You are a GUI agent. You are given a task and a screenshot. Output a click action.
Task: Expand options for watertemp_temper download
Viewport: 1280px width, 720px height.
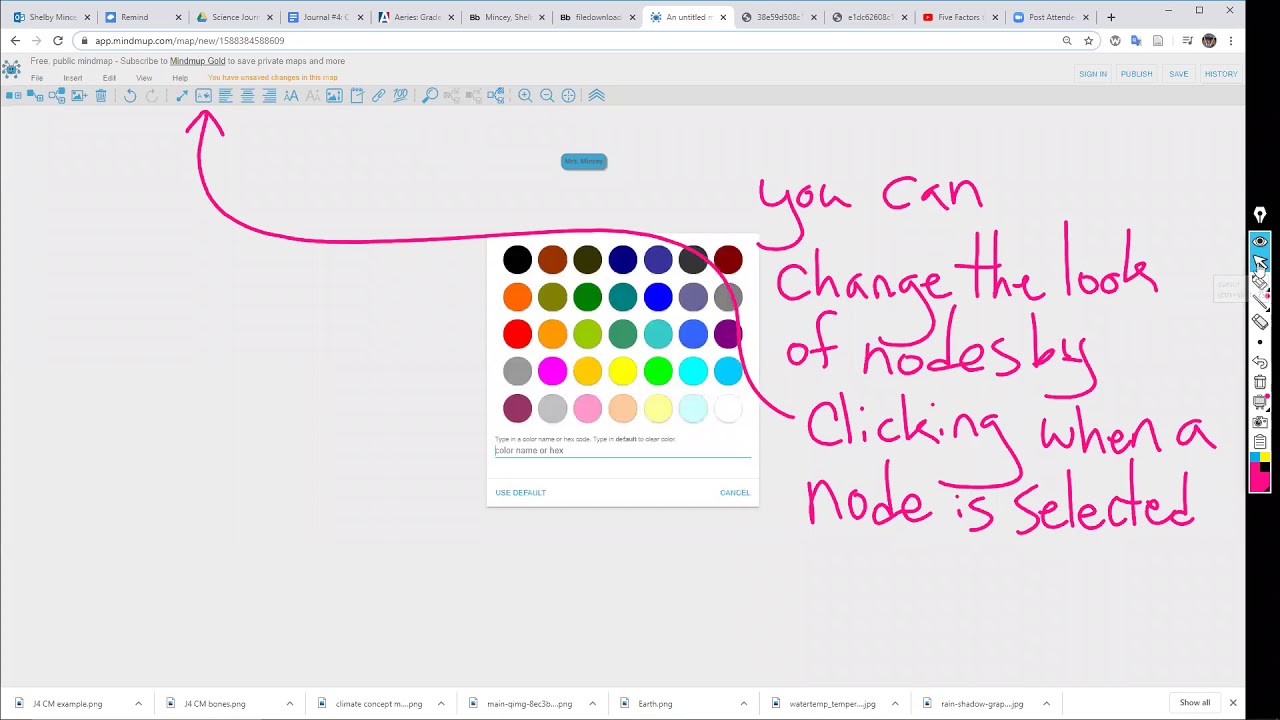[895, 704]
